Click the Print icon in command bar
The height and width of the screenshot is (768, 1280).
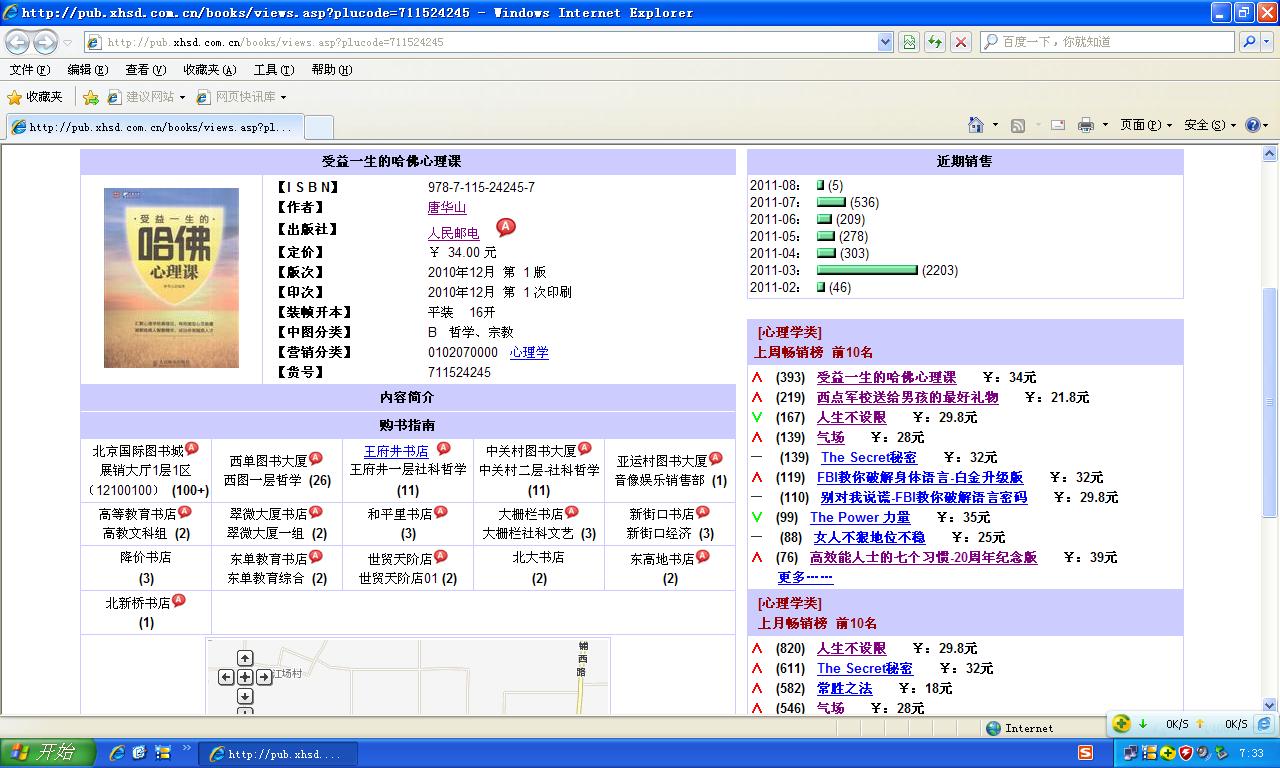[x=1086, y=125]
